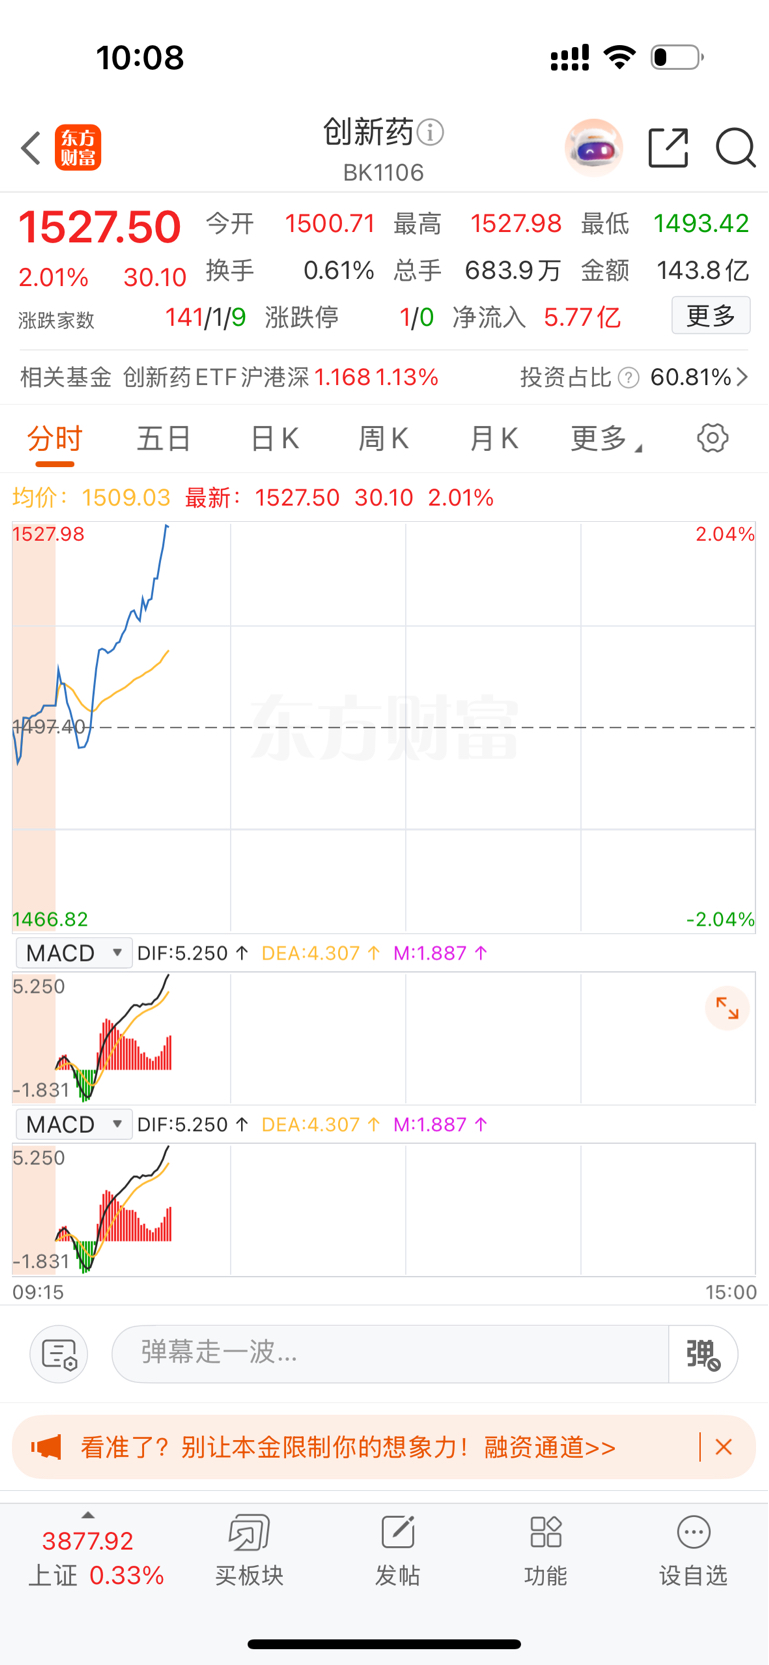Expand MACD chart to fullscreen
Image resolution: width=769 pixels, height=1665 pixels.
pyautogui.click(x=727, y=1009)
